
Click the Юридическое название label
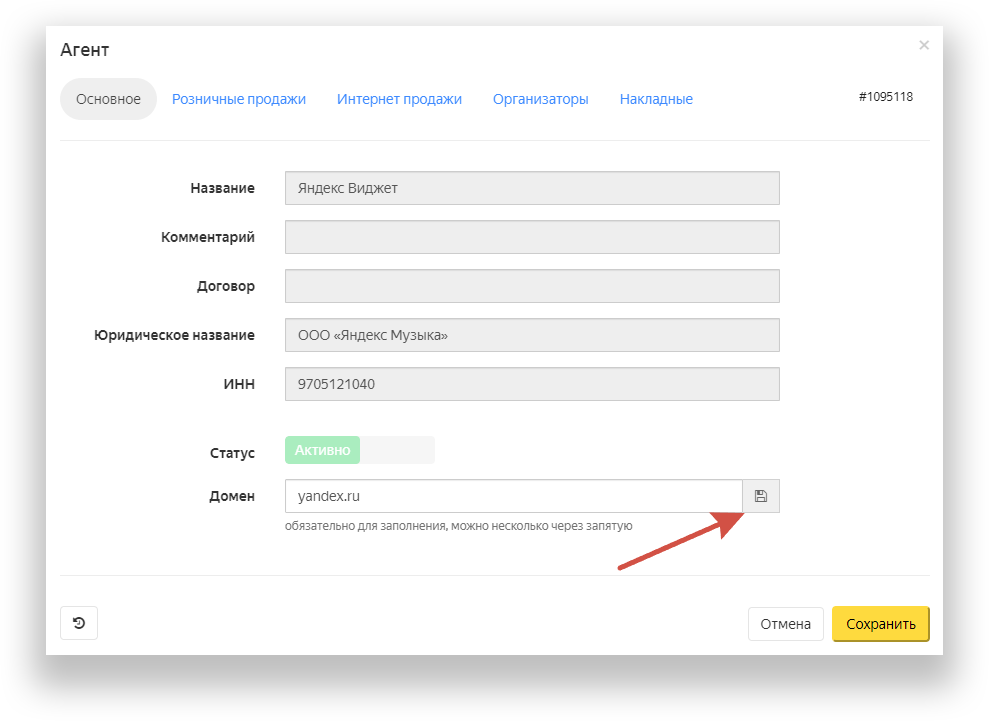[x=174, y=335]
